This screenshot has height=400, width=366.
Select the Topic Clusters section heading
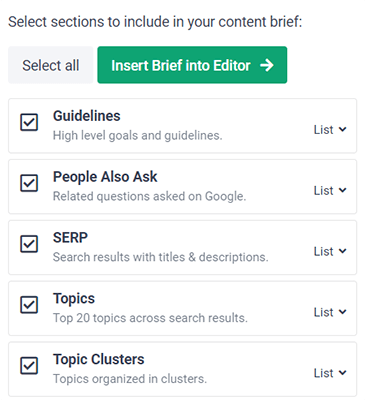click(99, 359)
